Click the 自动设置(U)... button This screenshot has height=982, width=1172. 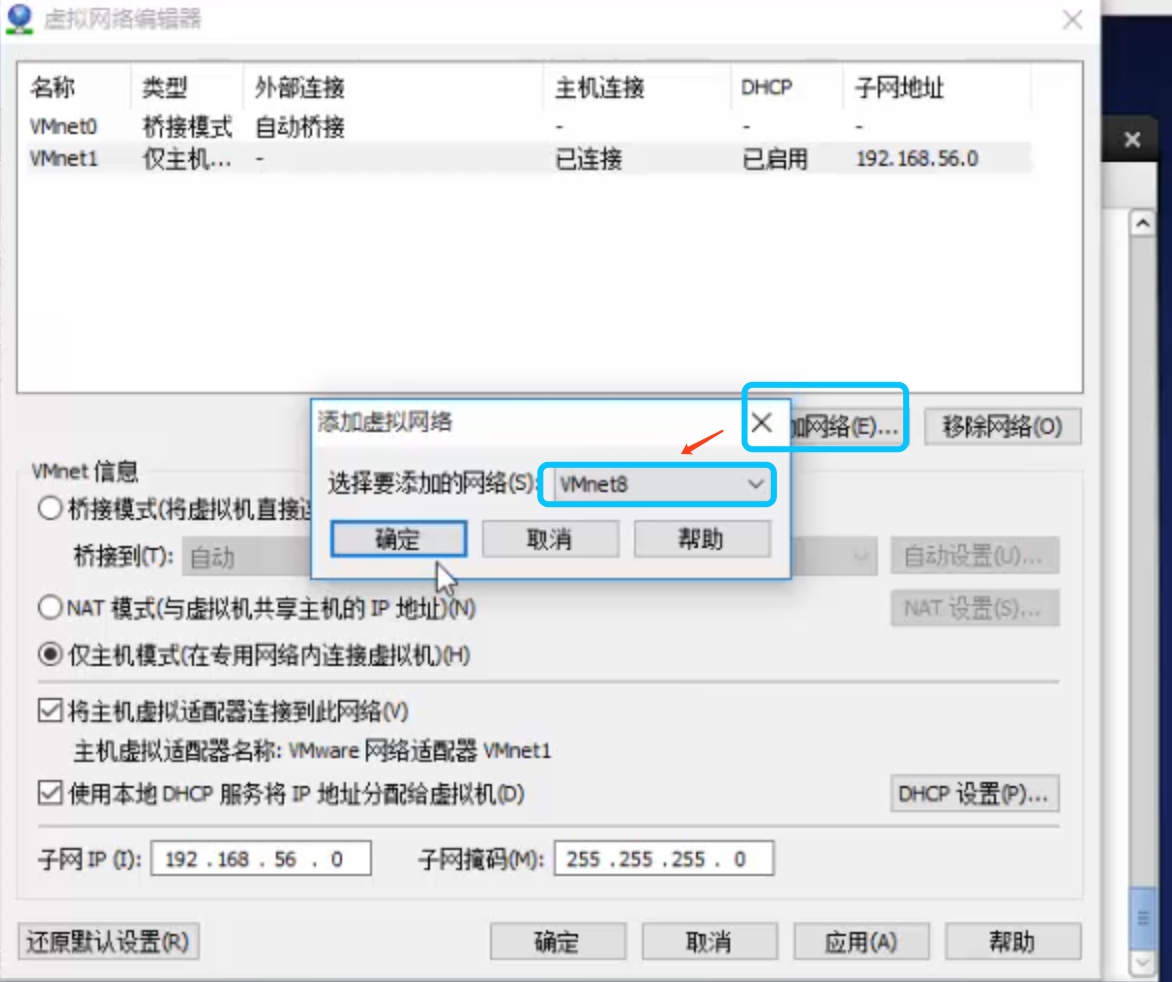tap(975, 556)
